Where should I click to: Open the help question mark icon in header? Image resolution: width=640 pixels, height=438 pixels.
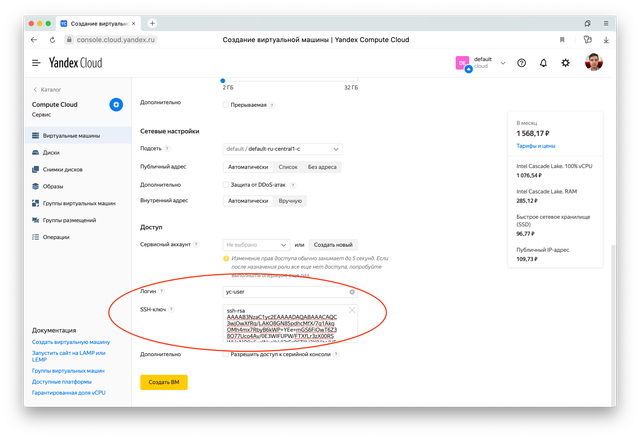521,63
